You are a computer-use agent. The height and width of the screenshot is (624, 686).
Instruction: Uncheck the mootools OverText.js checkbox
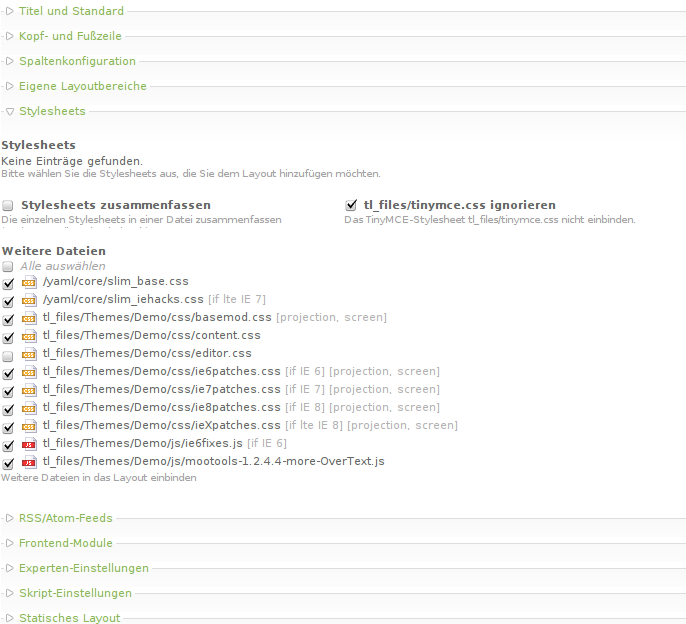[8, 463]
